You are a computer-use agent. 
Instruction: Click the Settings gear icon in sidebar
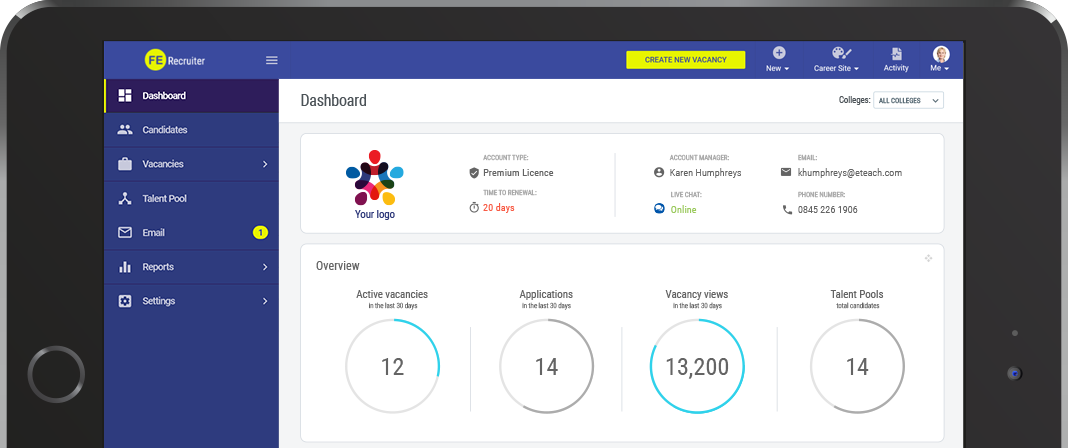tap(125, 301)
